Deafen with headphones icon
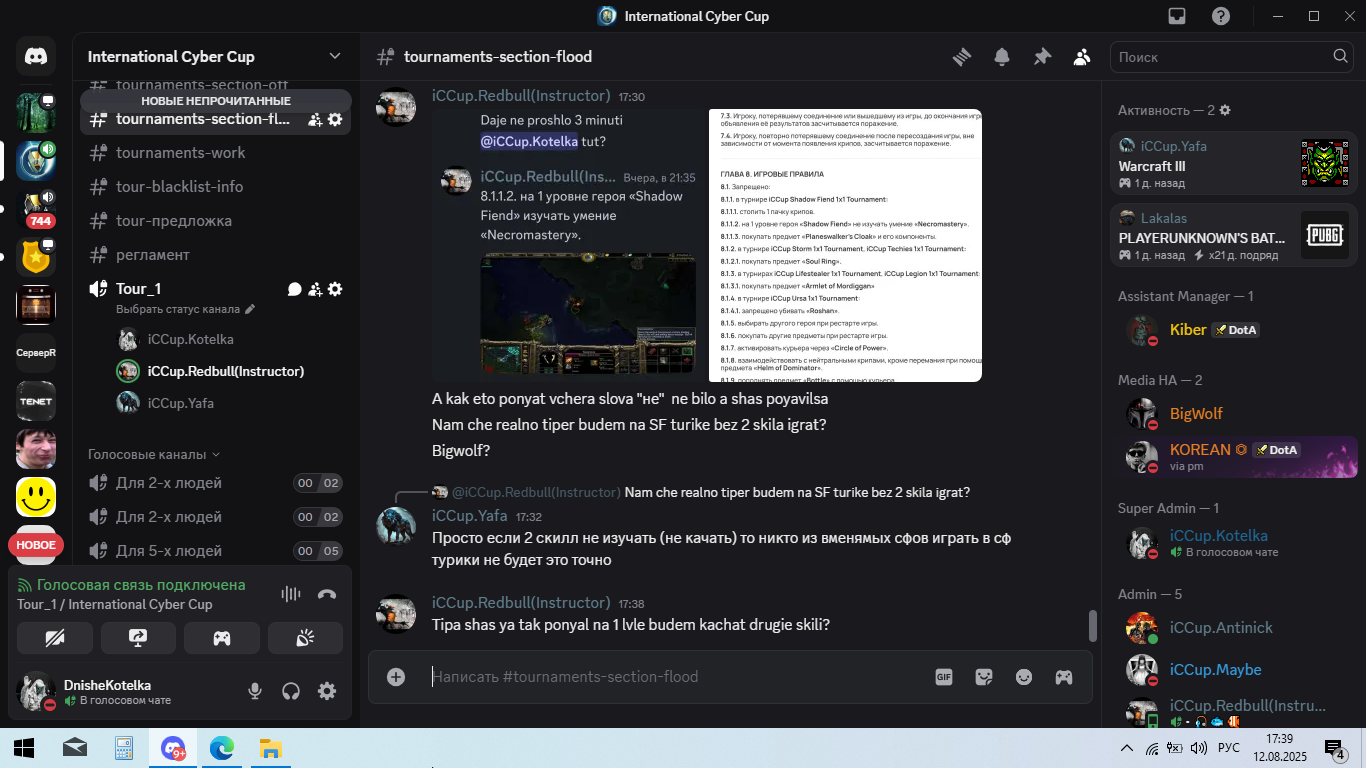The image size is (1366, 768). click(291, 691)
